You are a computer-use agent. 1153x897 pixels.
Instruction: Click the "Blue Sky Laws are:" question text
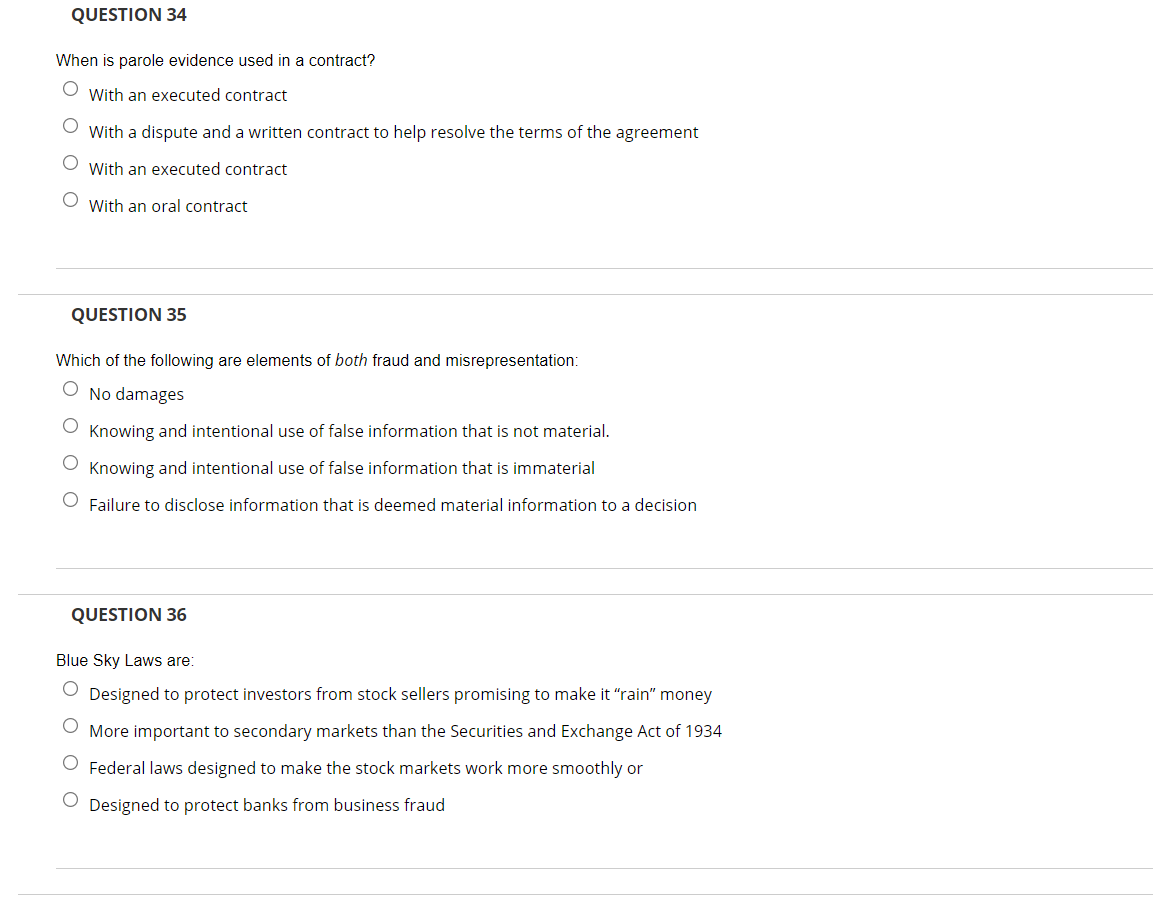(125, 660)
